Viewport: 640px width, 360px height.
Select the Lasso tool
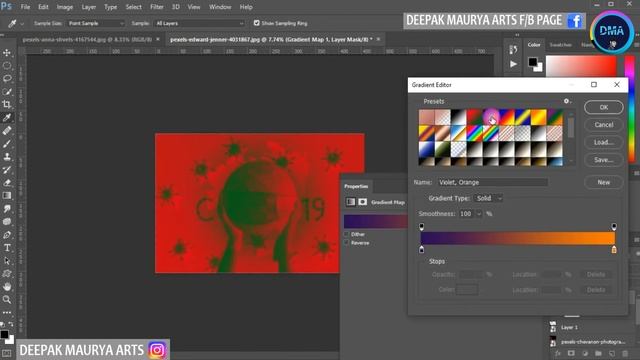[x=7, y=78]
